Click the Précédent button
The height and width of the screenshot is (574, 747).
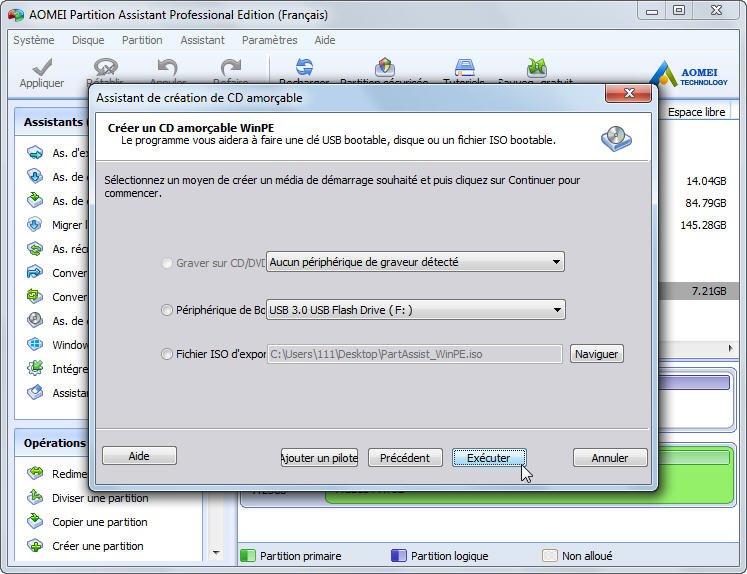405,458
